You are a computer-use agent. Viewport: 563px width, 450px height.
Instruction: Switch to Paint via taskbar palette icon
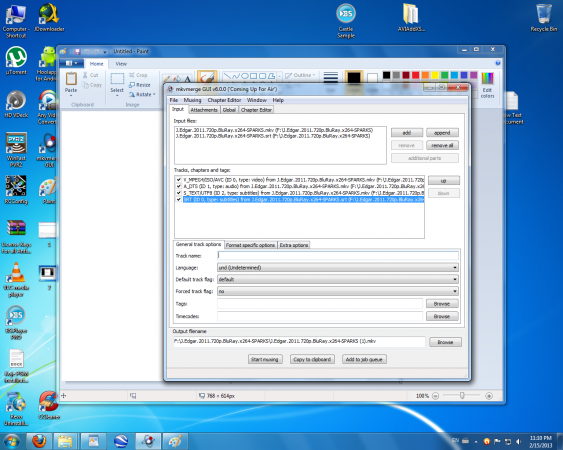(175, 441)
